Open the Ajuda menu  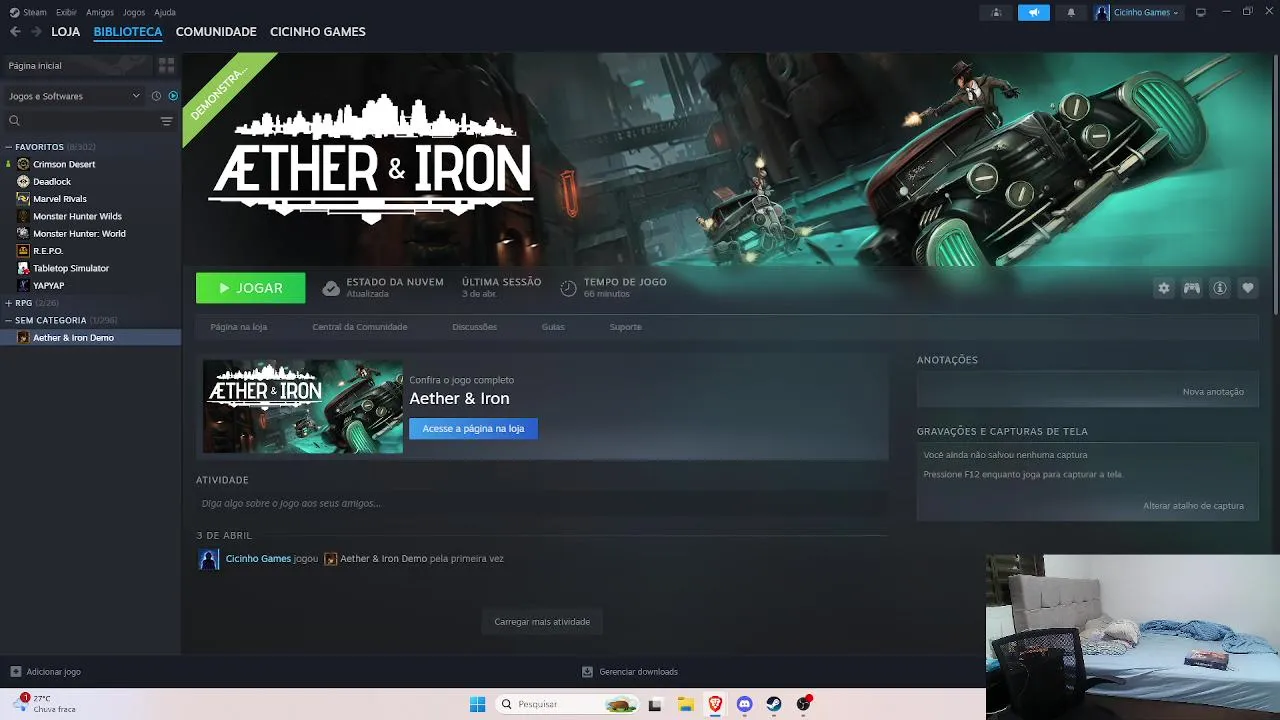[x=165, y=12]
